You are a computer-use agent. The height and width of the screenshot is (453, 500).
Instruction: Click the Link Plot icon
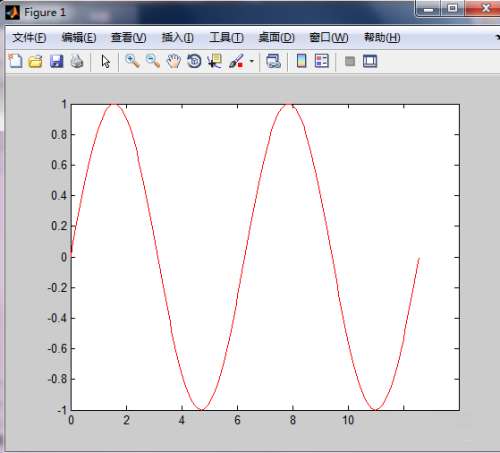tap(274, 61)
